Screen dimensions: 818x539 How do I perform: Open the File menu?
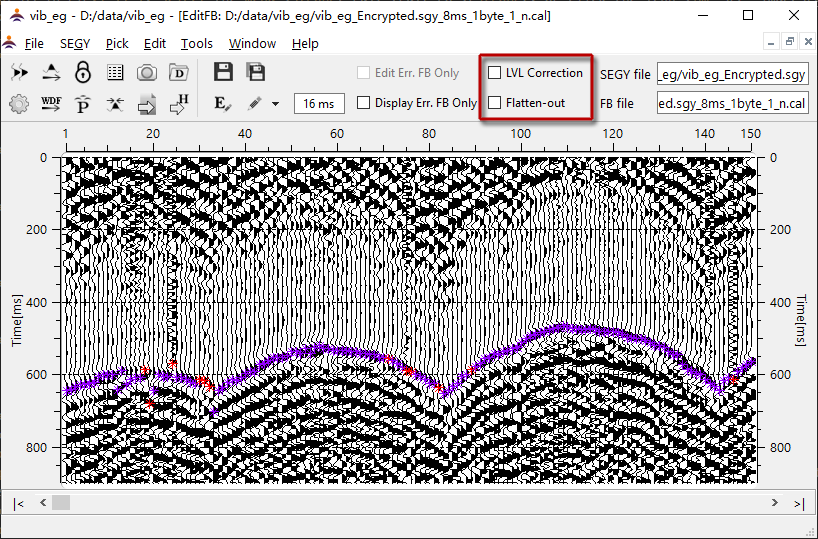[x=34, y=43]
